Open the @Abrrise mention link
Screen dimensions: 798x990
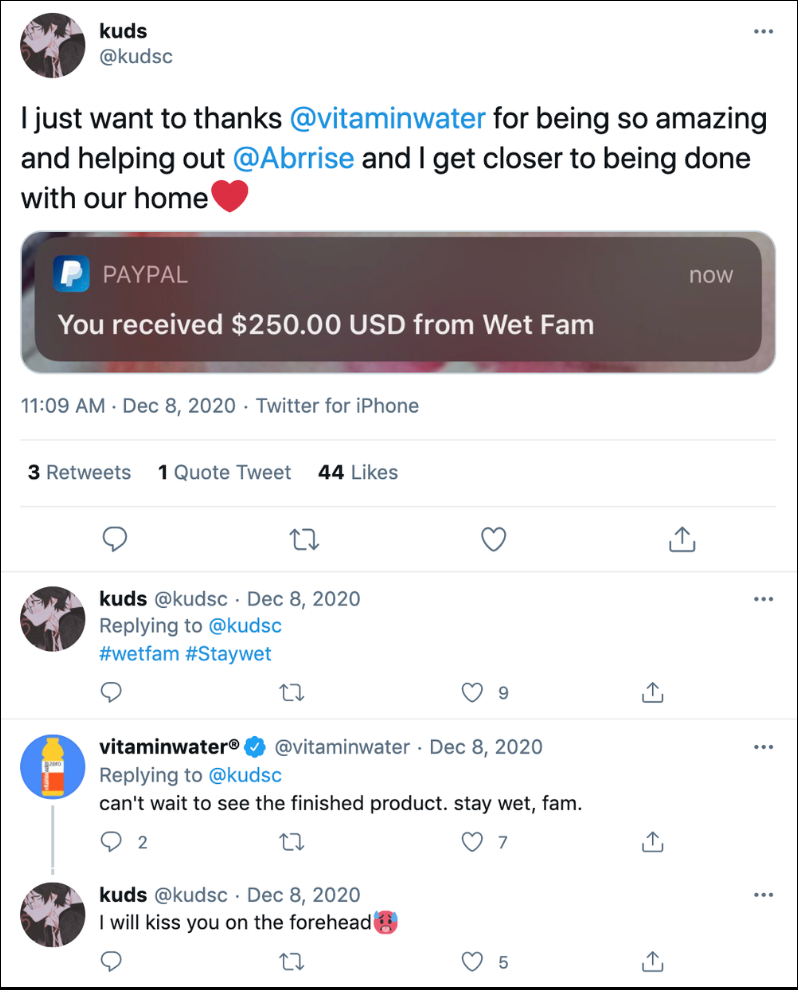(x=293, y=158)
